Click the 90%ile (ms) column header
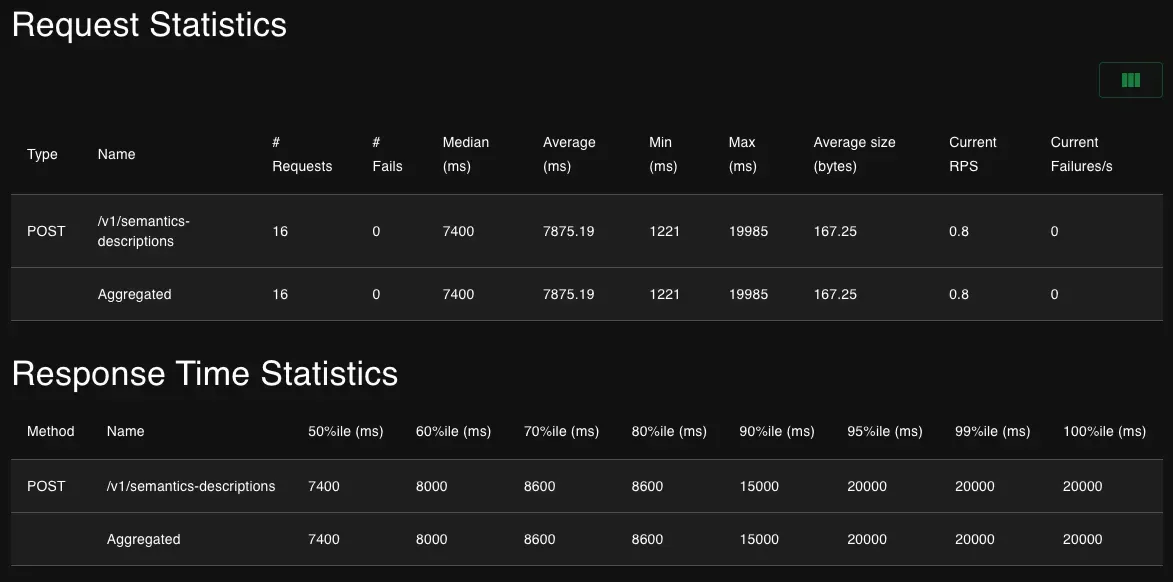 [776, 431]
